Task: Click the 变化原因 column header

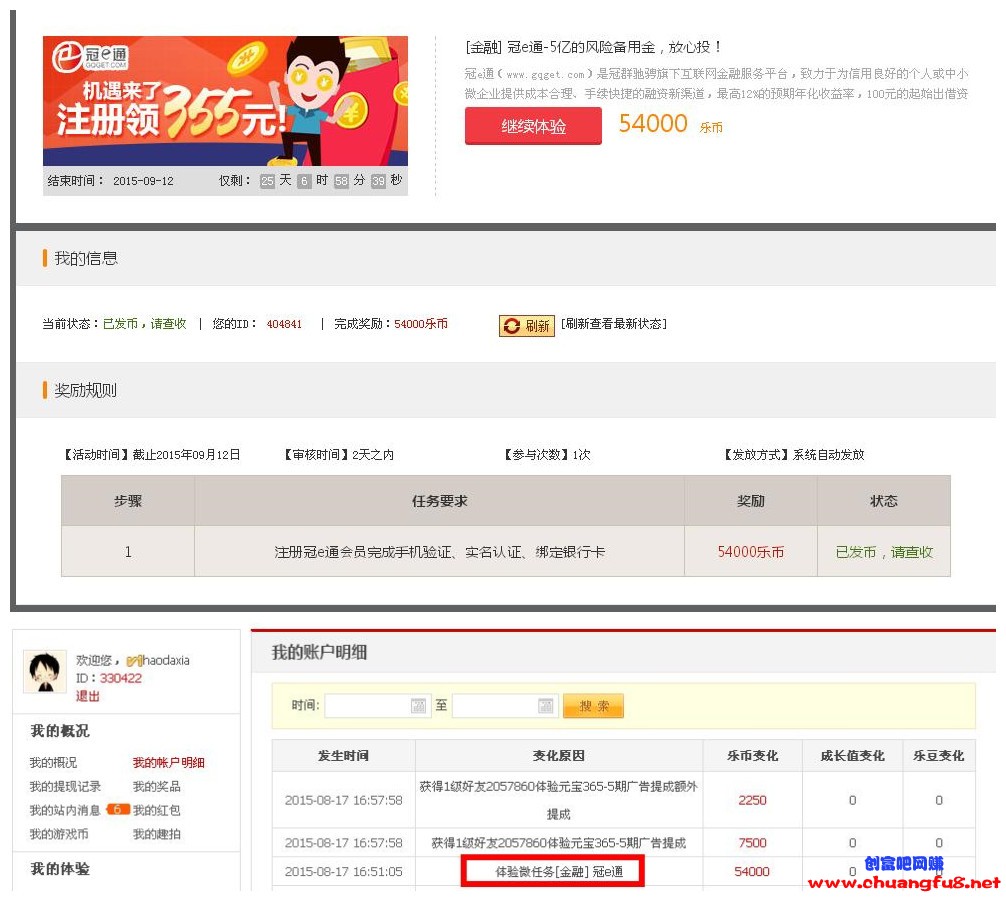Action: (559, 755)
